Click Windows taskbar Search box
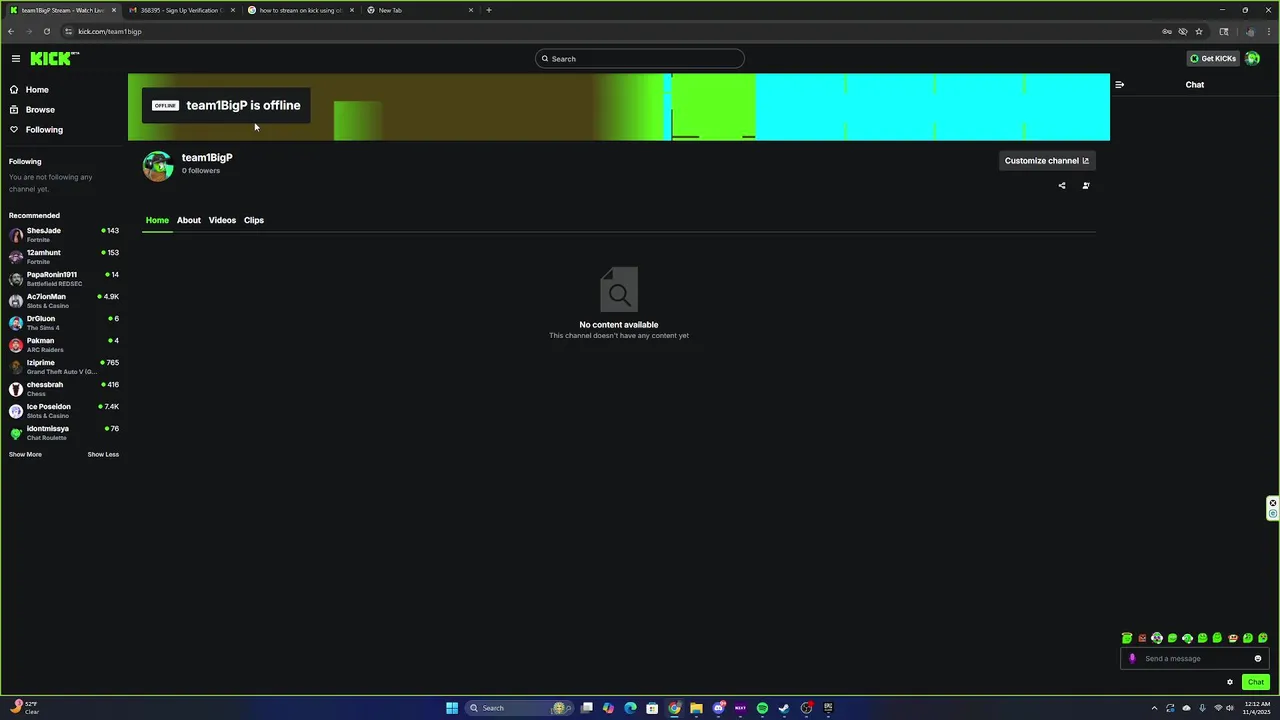The height and width of the screenshot is (720, 1280). coord(520,708)
